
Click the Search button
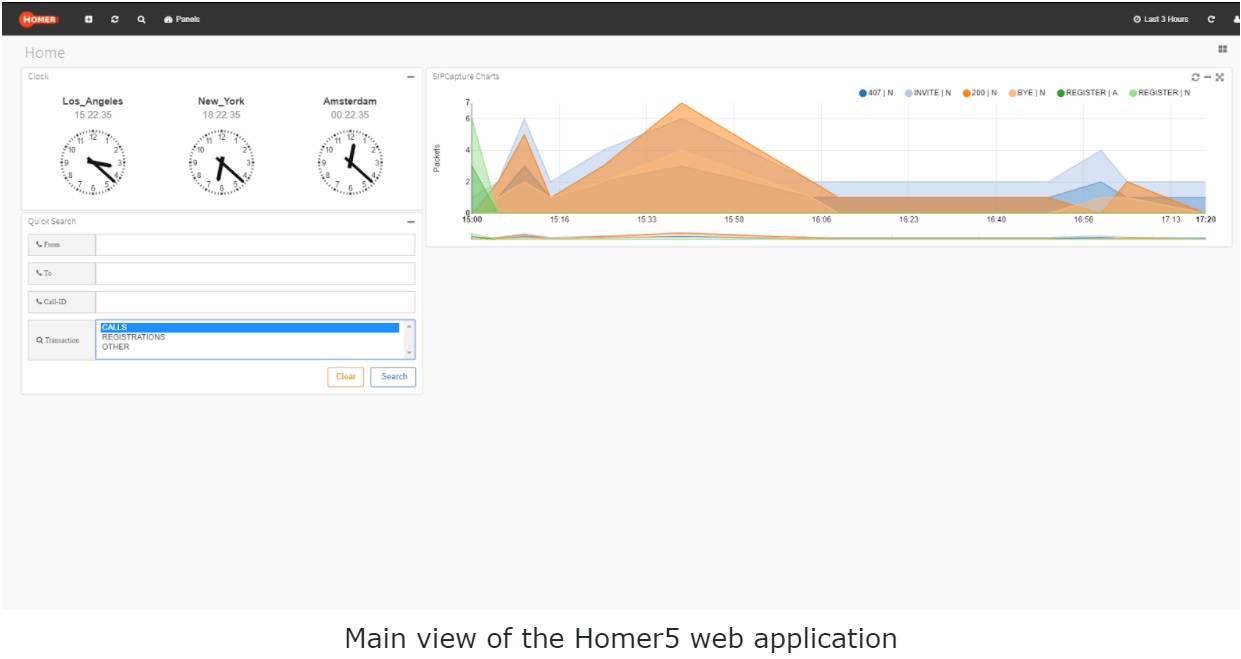pyautogui.click(x=393, y=377)
